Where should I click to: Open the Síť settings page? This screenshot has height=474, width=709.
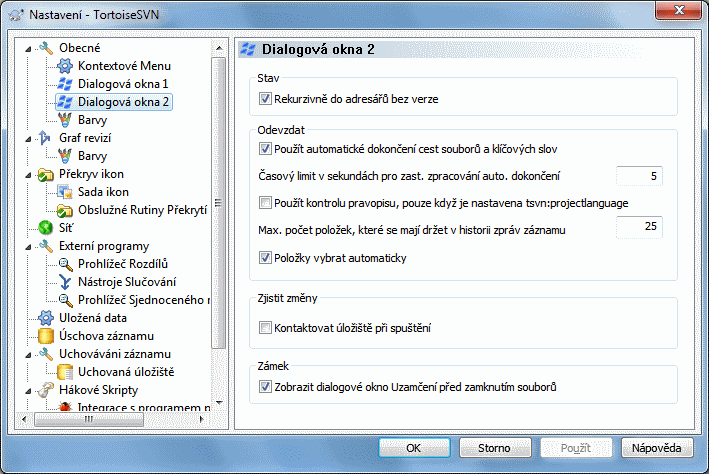point(66,228)
